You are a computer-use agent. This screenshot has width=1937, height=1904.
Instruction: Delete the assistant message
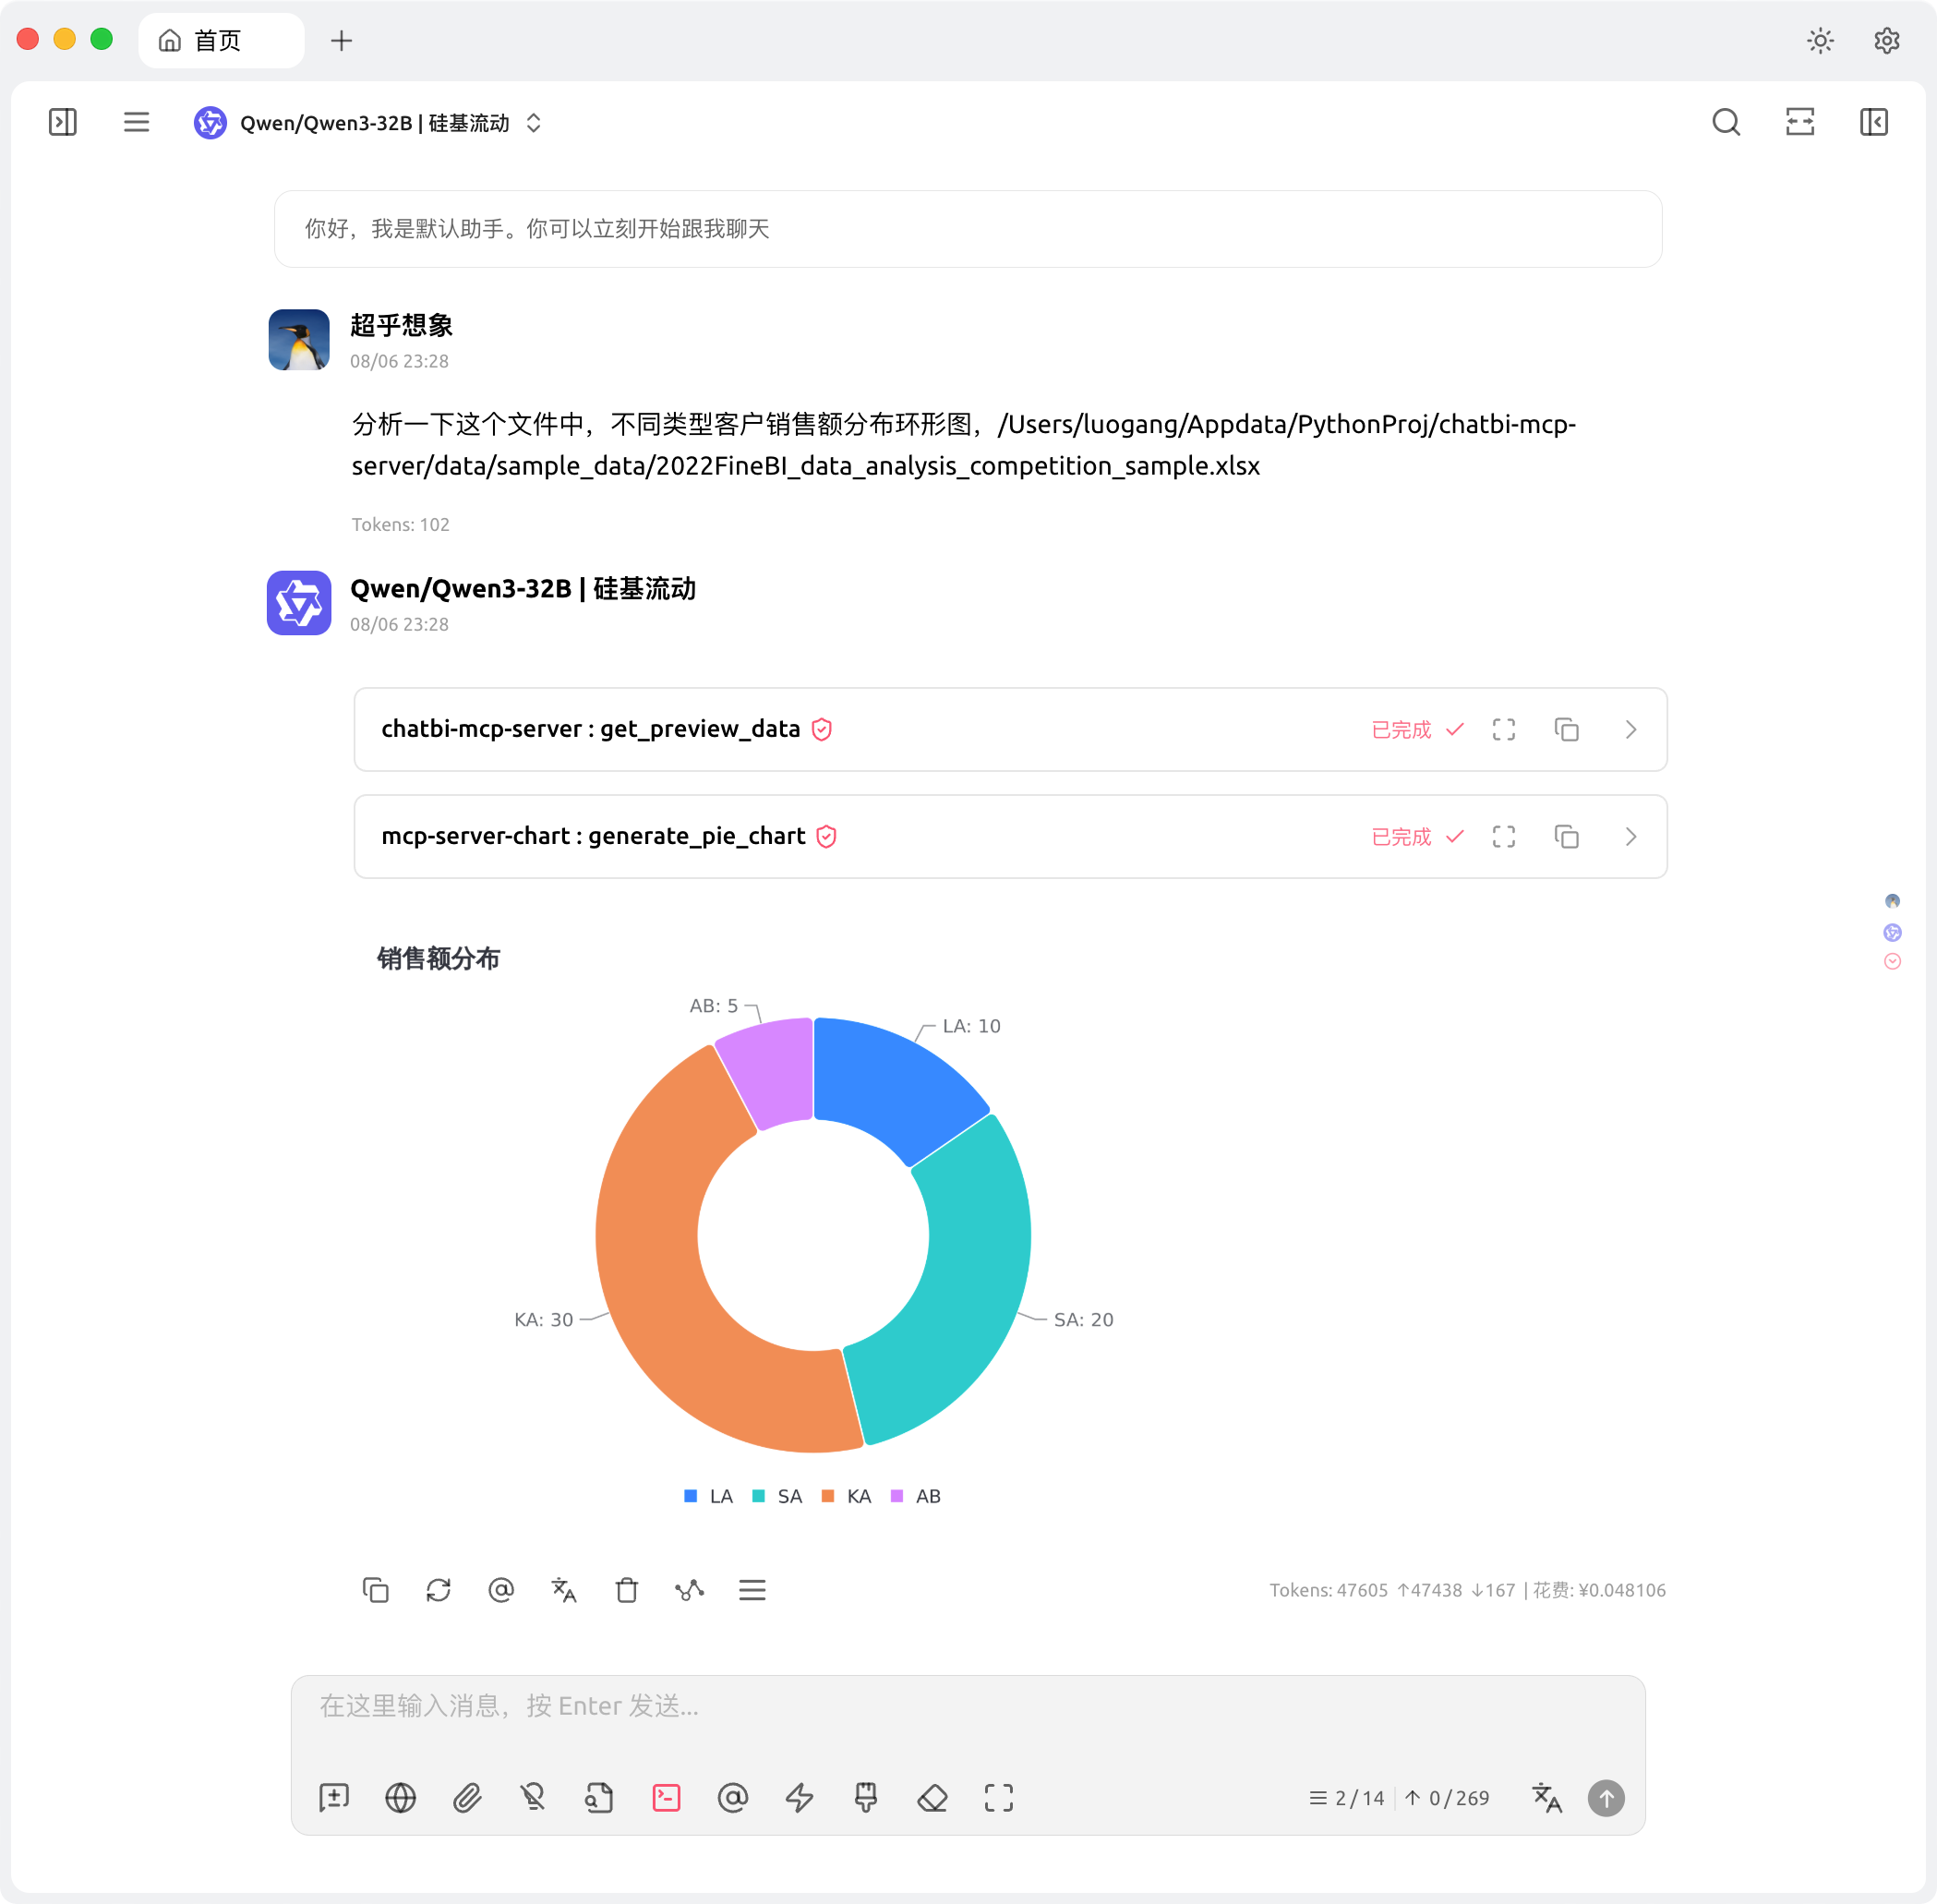627,1590
